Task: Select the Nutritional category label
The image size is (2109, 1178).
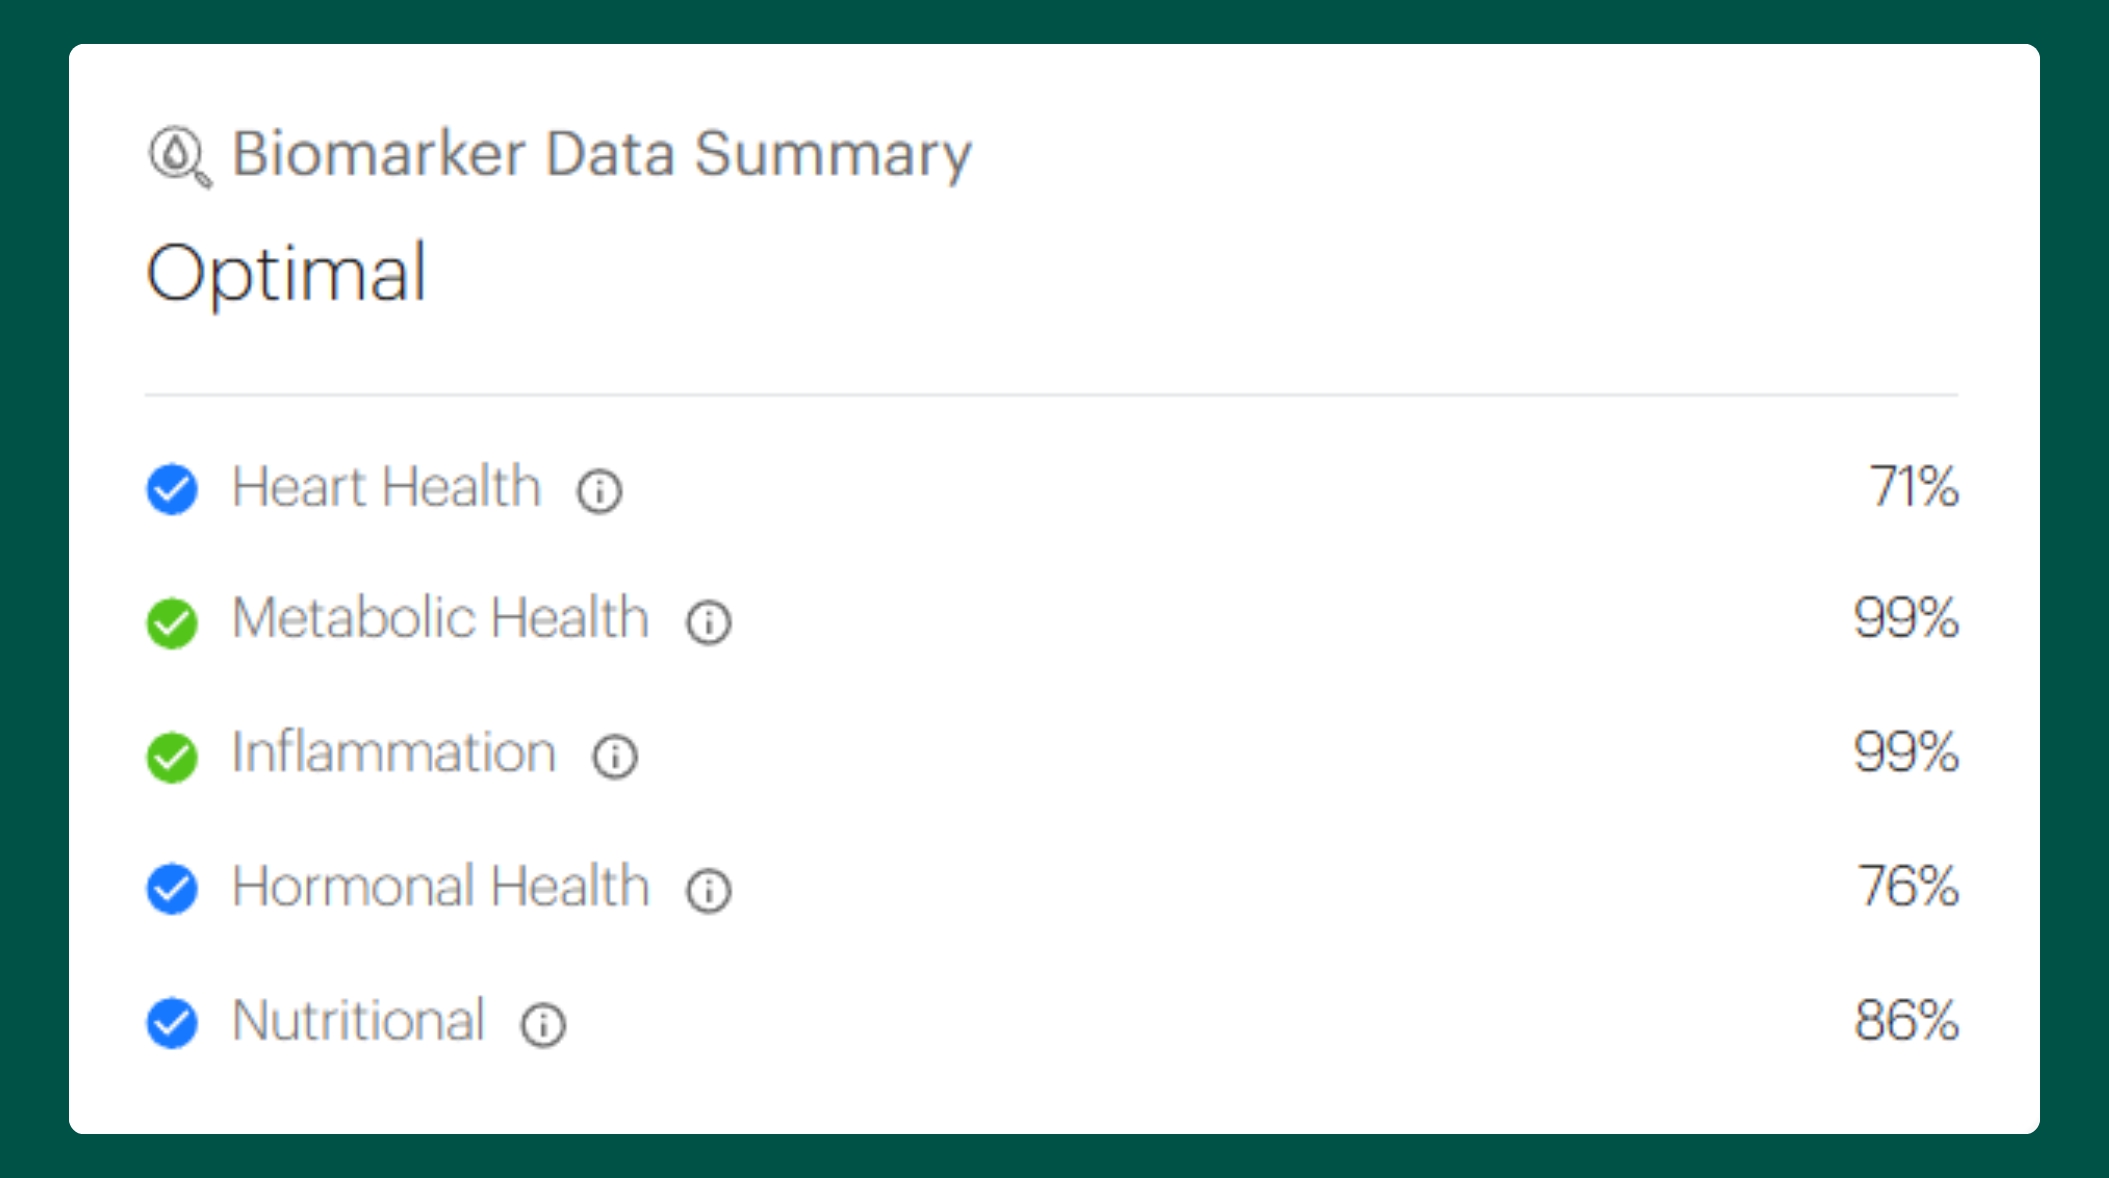Action: point(358,1020)
